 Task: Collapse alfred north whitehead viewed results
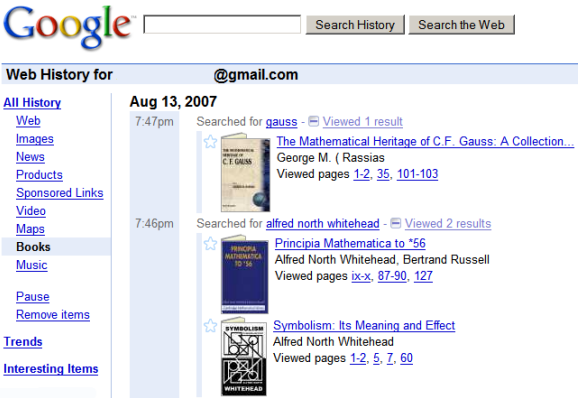click(x=396, y=223)
